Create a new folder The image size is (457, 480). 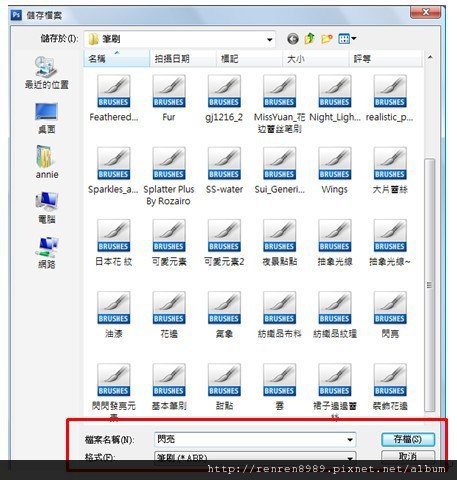coord(327,39)
